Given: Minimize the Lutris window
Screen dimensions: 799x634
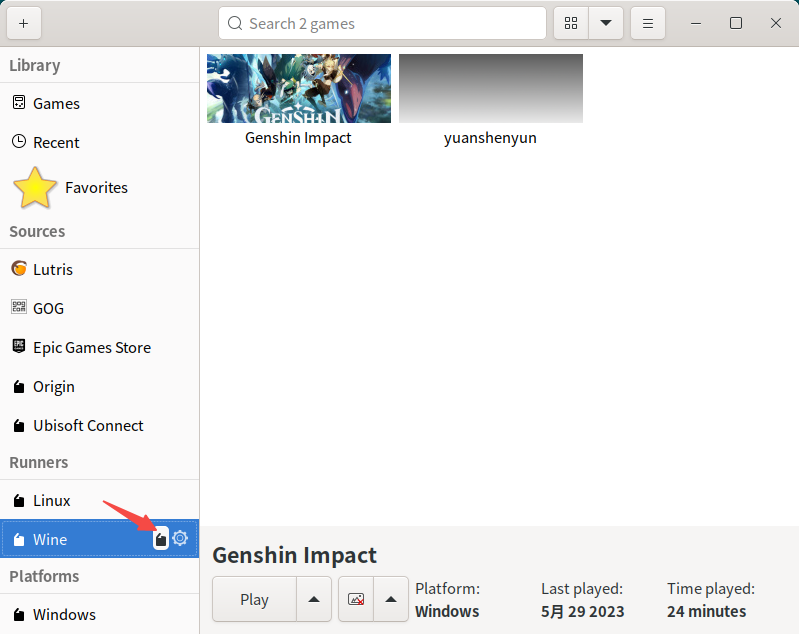Looking at the screenshot, I should pos(696,23).
